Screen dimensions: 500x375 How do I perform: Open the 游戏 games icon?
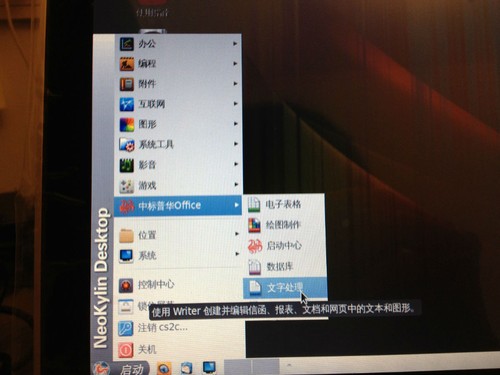(x=127, y=186)
